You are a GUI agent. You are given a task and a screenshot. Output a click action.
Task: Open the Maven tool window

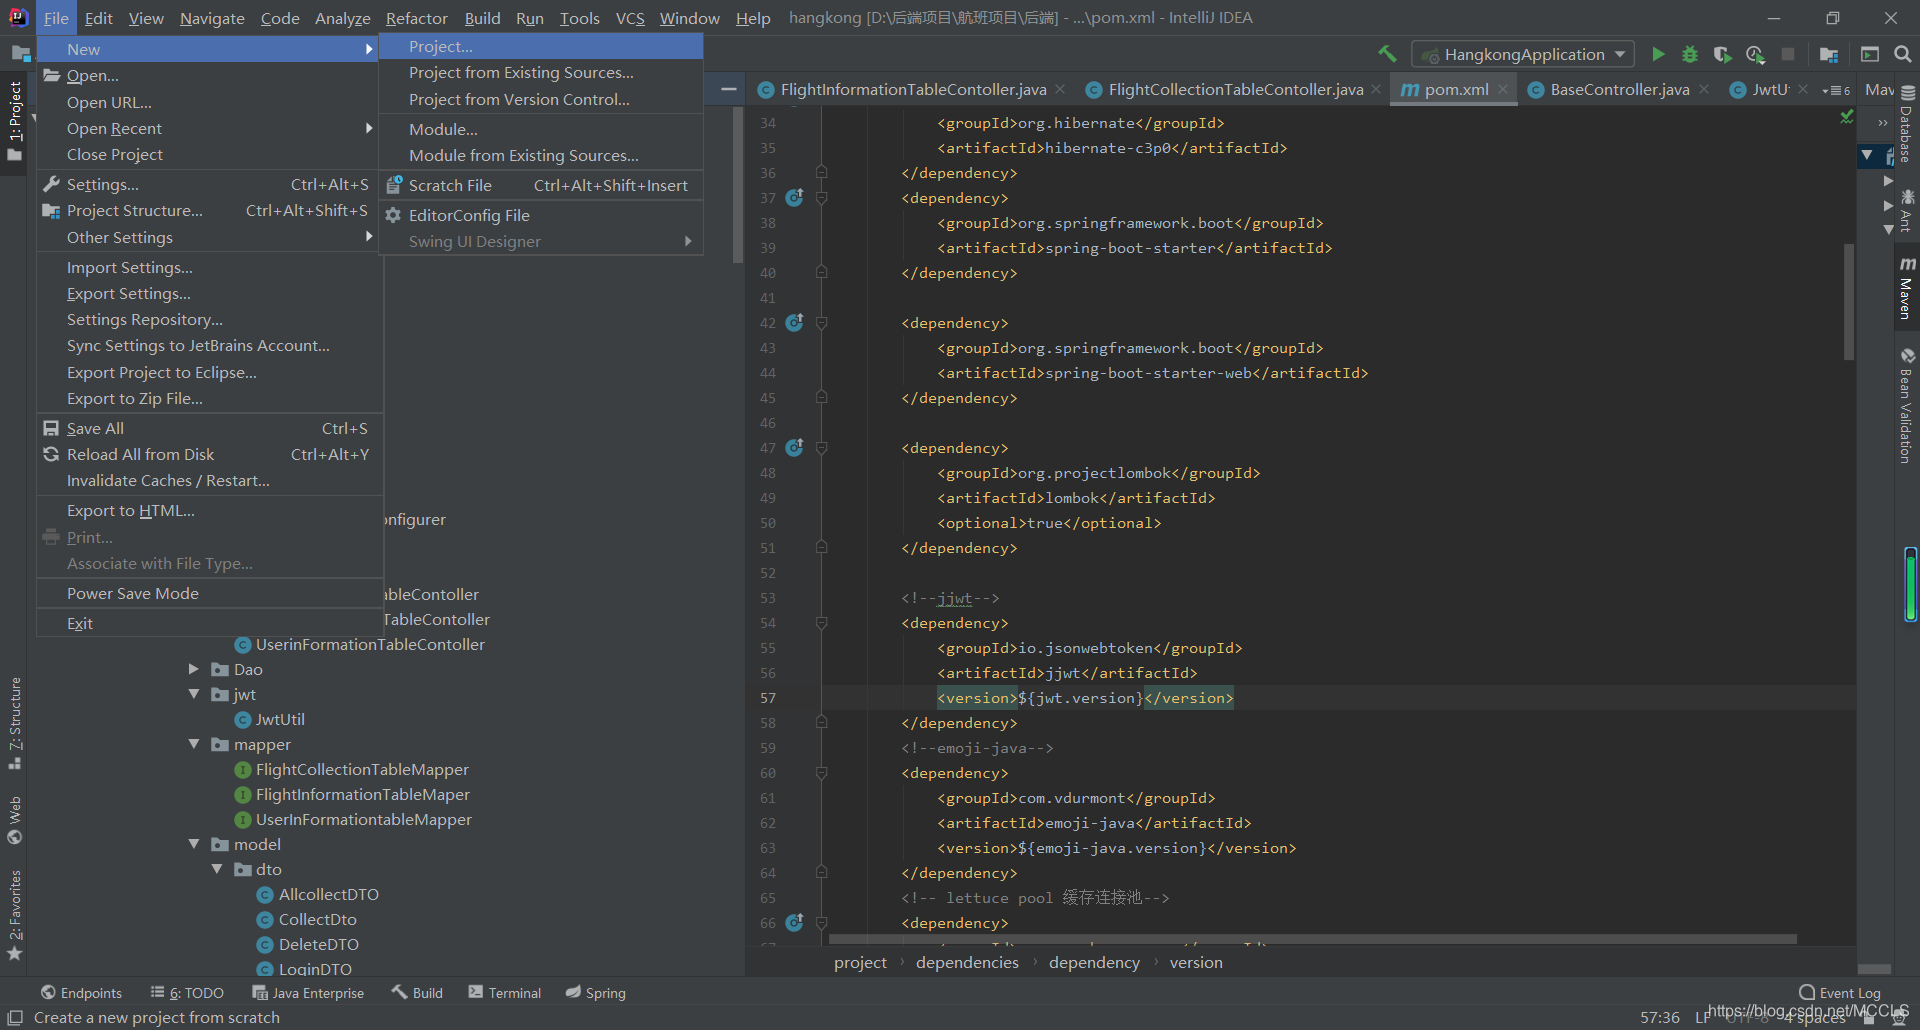pyautogui.click(x=1907, y=288)
